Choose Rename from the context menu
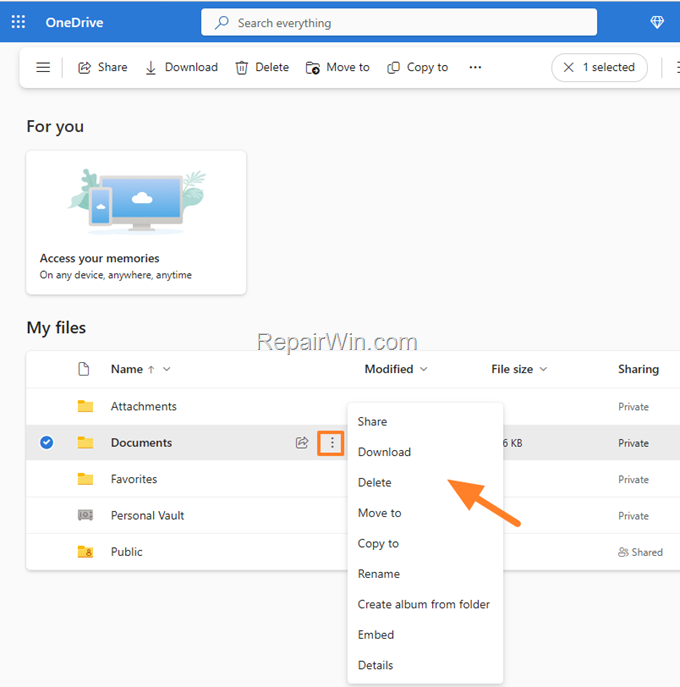Image resolution: width=680 pixels, height=687 pixels. coord(425,574)
